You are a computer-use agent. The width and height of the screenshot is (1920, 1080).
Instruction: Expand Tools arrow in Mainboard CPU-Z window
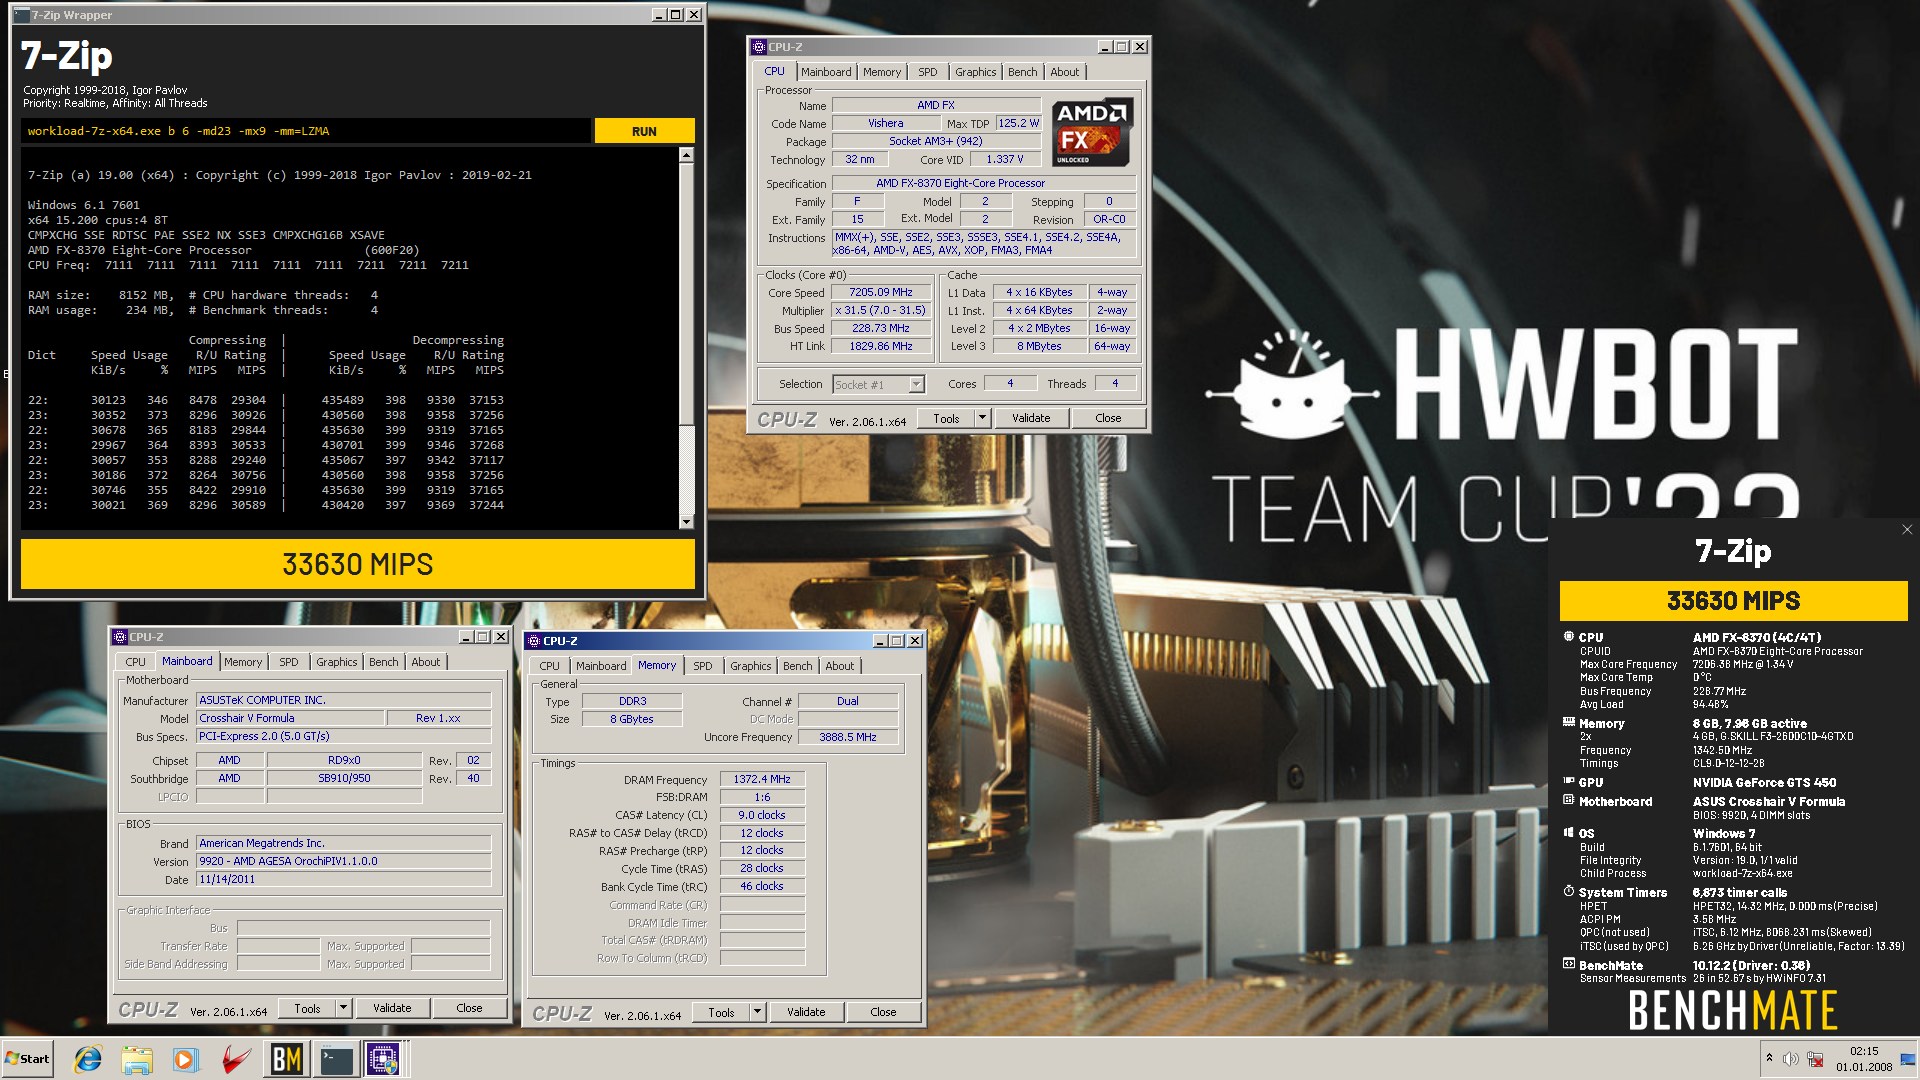(x=343, y=1008)
